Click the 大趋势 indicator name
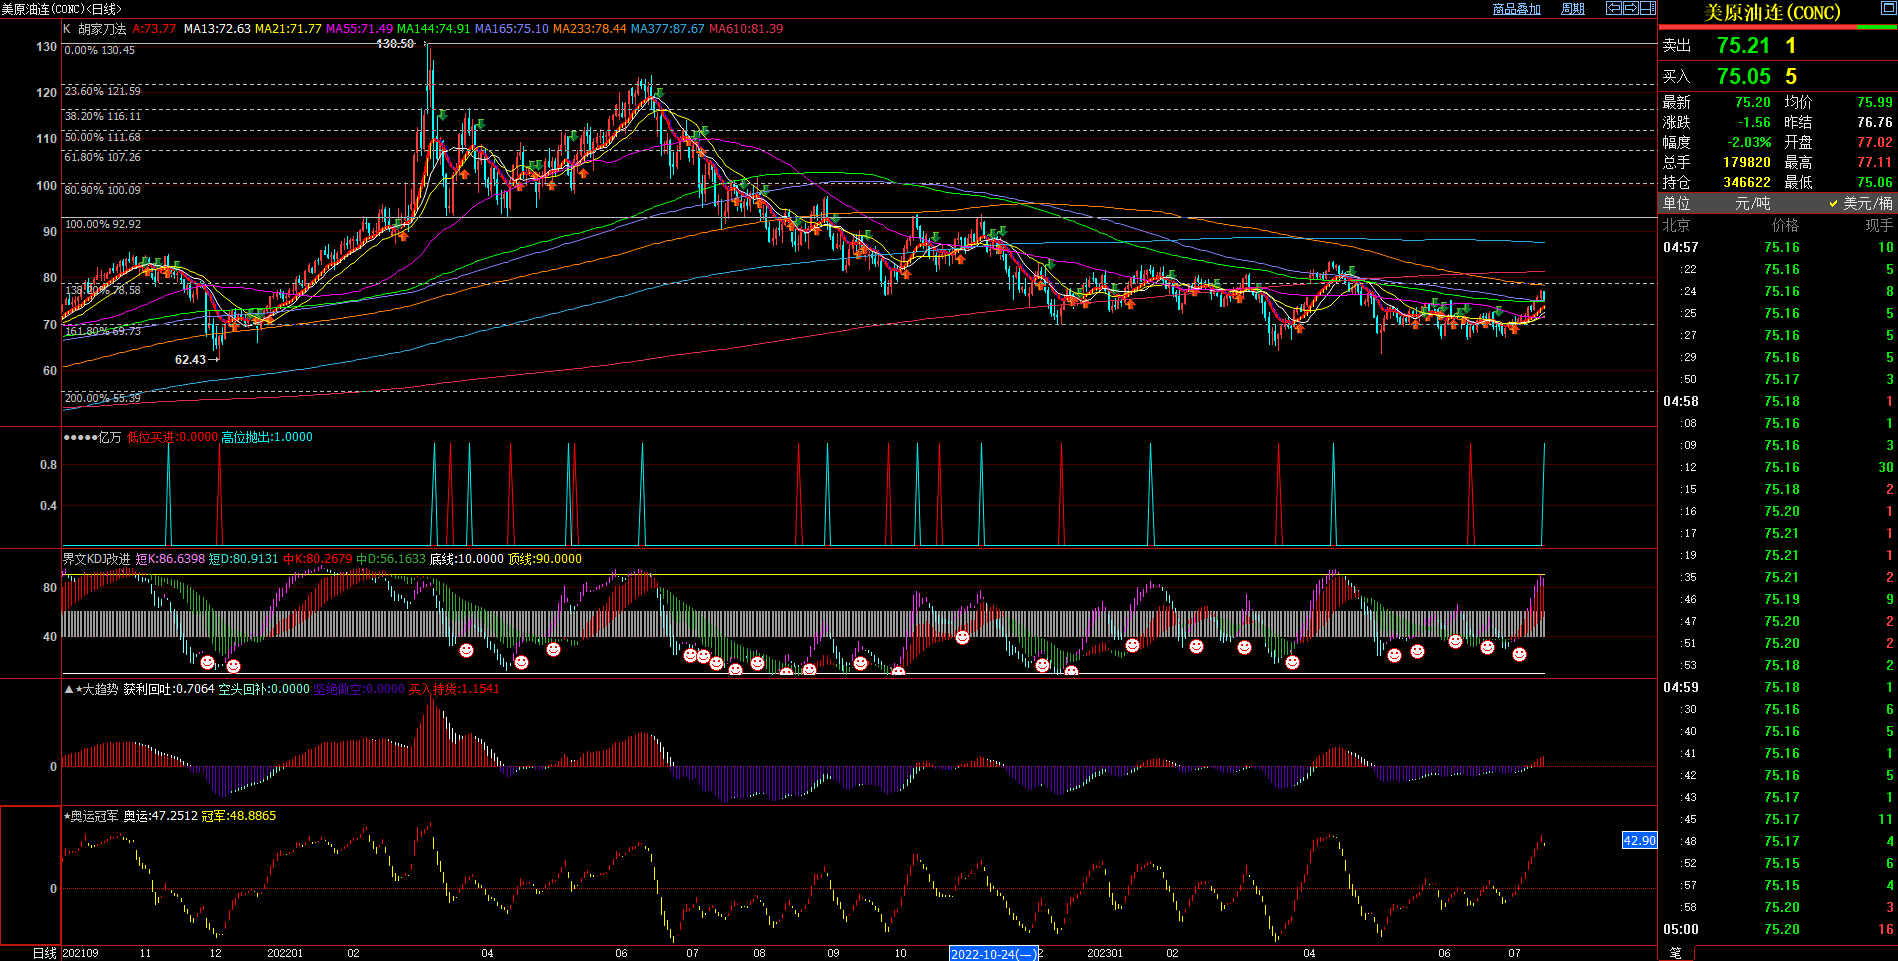 click(x=100, y=689)
